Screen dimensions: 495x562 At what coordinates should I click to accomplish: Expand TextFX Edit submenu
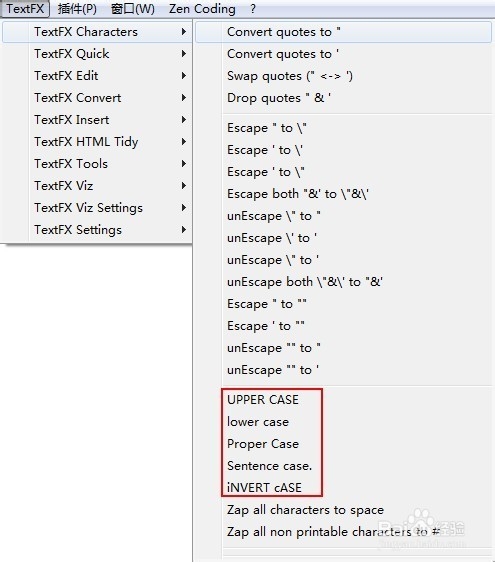97,76
